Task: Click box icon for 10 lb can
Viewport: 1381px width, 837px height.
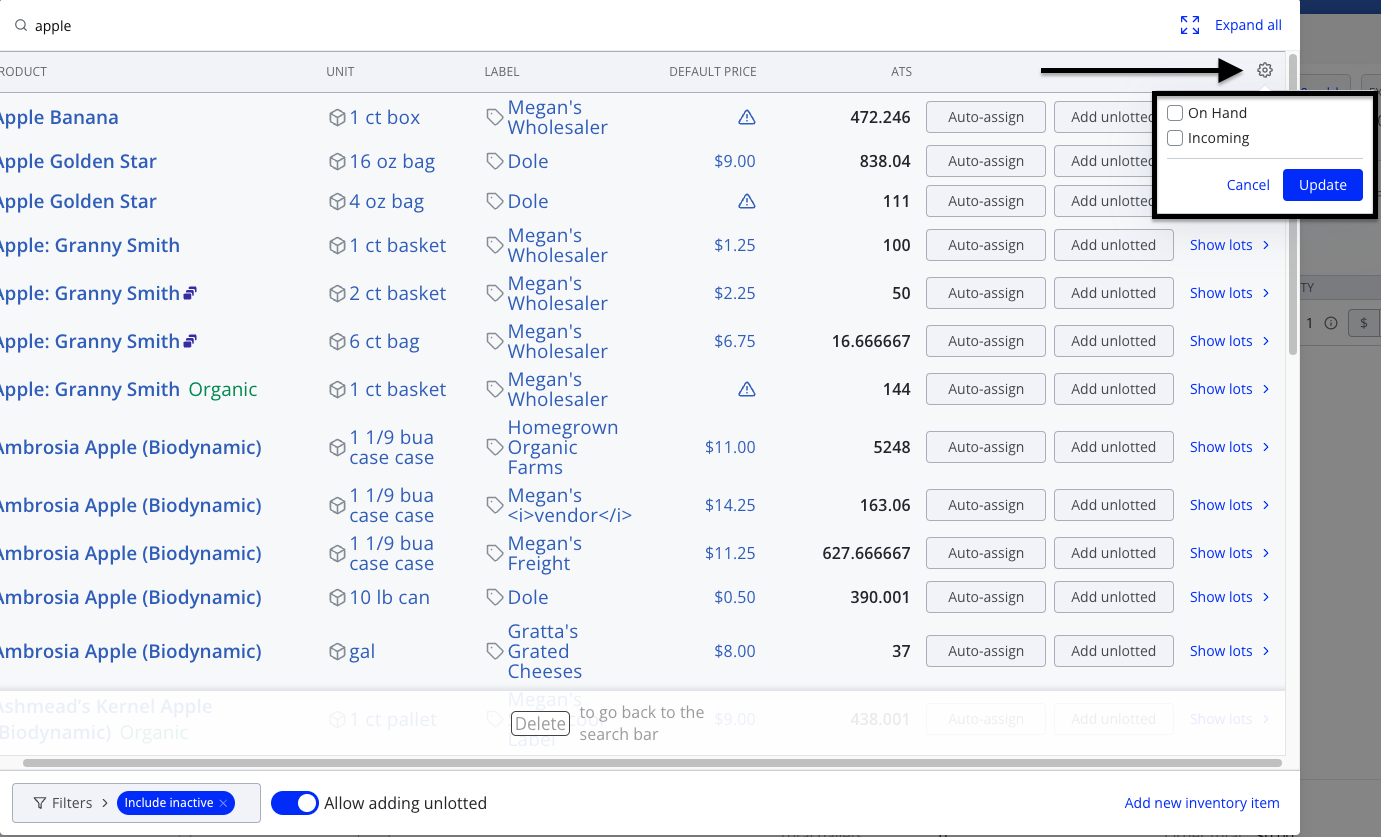Action: coord(337,598)
